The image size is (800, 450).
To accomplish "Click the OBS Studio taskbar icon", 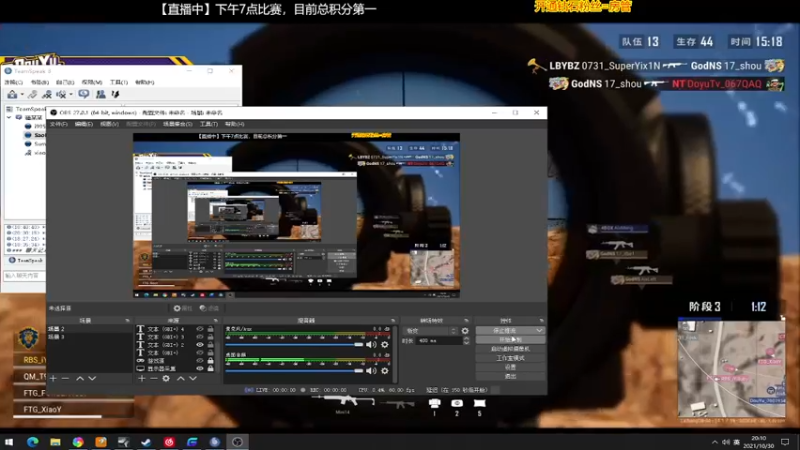I will click(237, 442).
